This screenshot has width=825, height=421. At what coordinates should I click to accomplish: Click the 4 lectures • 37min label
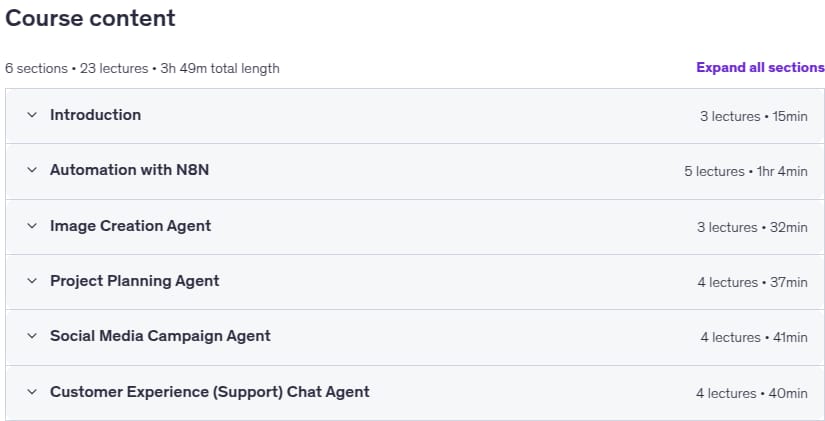pyautogui.click(x=752, y=283)
